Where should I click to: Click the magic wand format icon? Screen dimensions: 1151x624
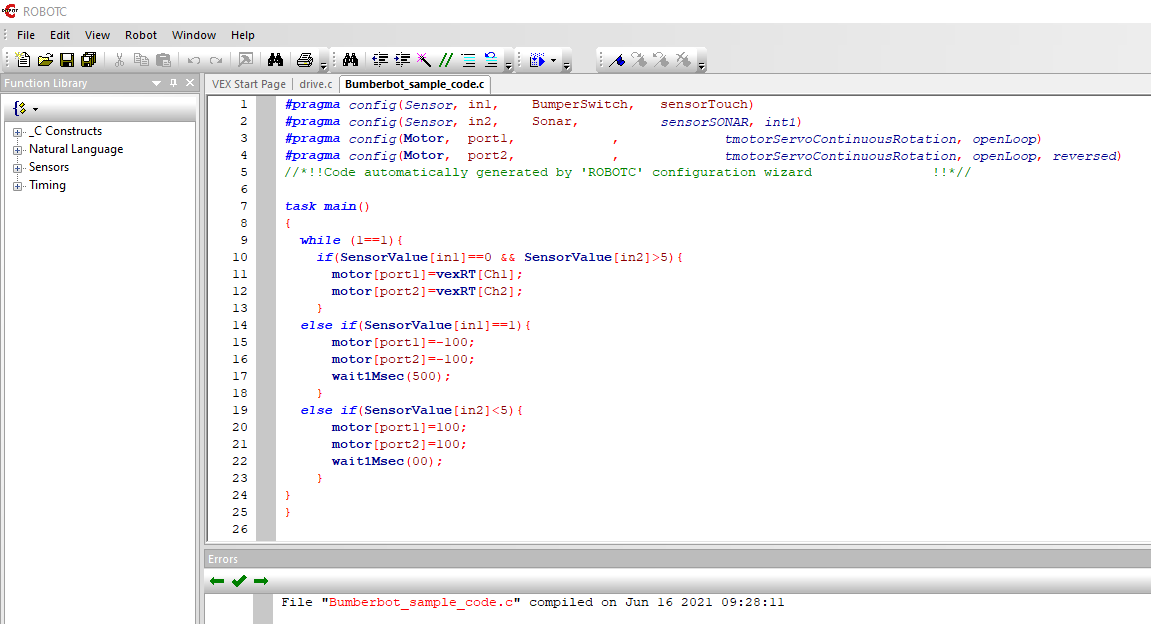click(x=424, y=60)
